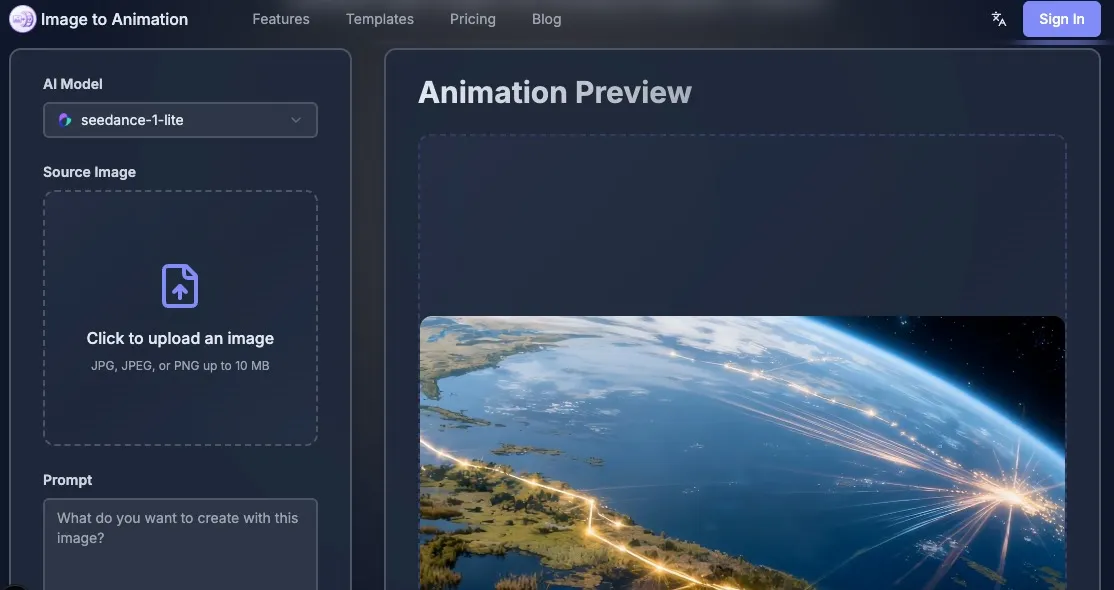Click the 'Click to upload an image' text
This screenshot has height=590, width=1114.
point(180,338)
